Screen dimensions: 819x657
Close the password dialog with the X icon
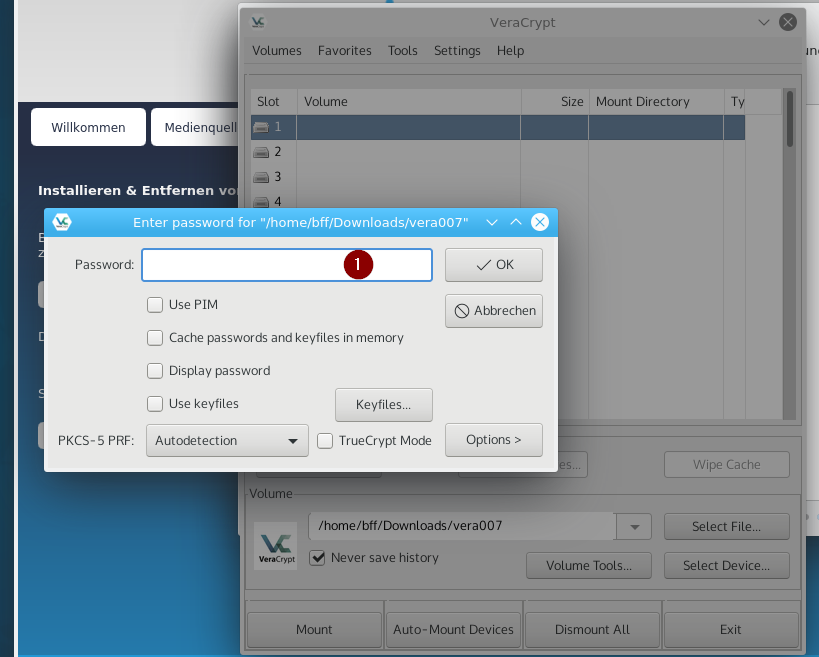point(540,222)
